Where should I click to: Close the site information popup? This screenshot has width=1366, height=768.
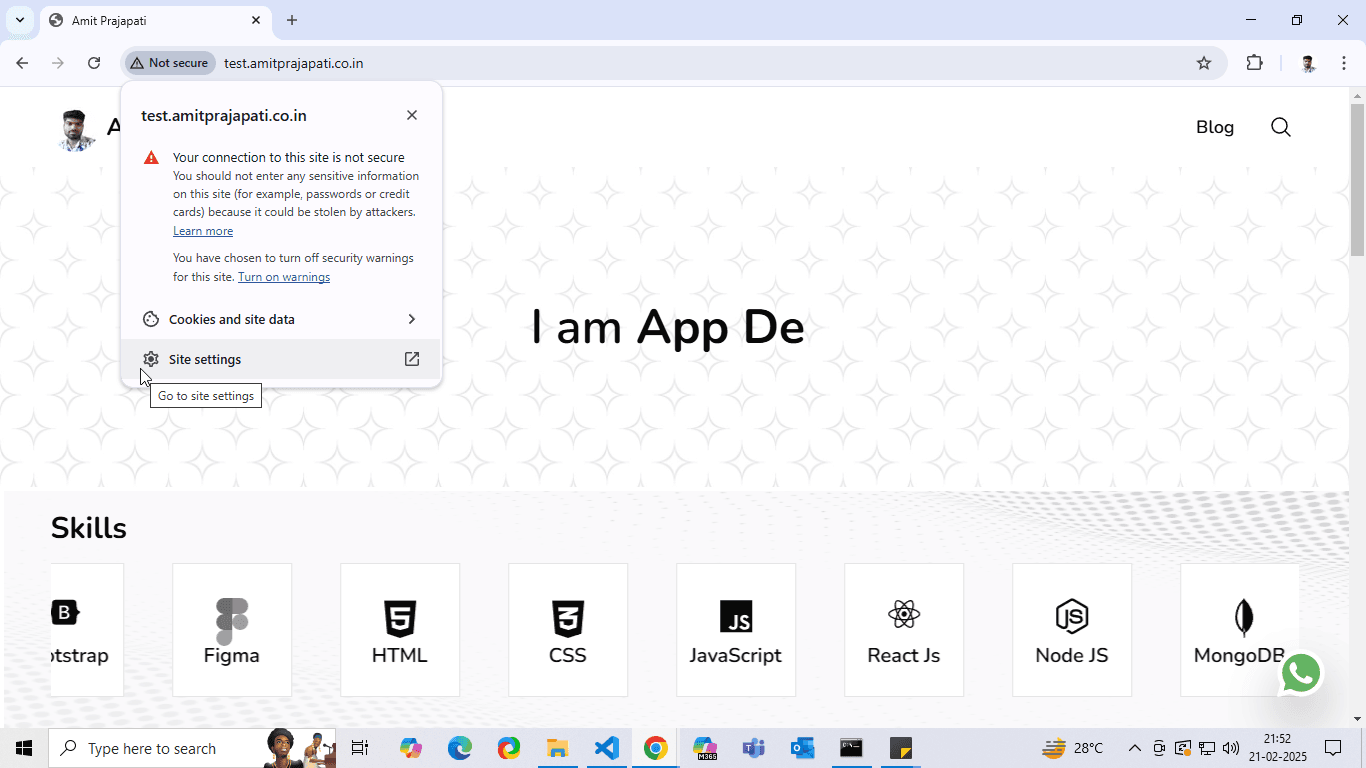tap(412, 115)
